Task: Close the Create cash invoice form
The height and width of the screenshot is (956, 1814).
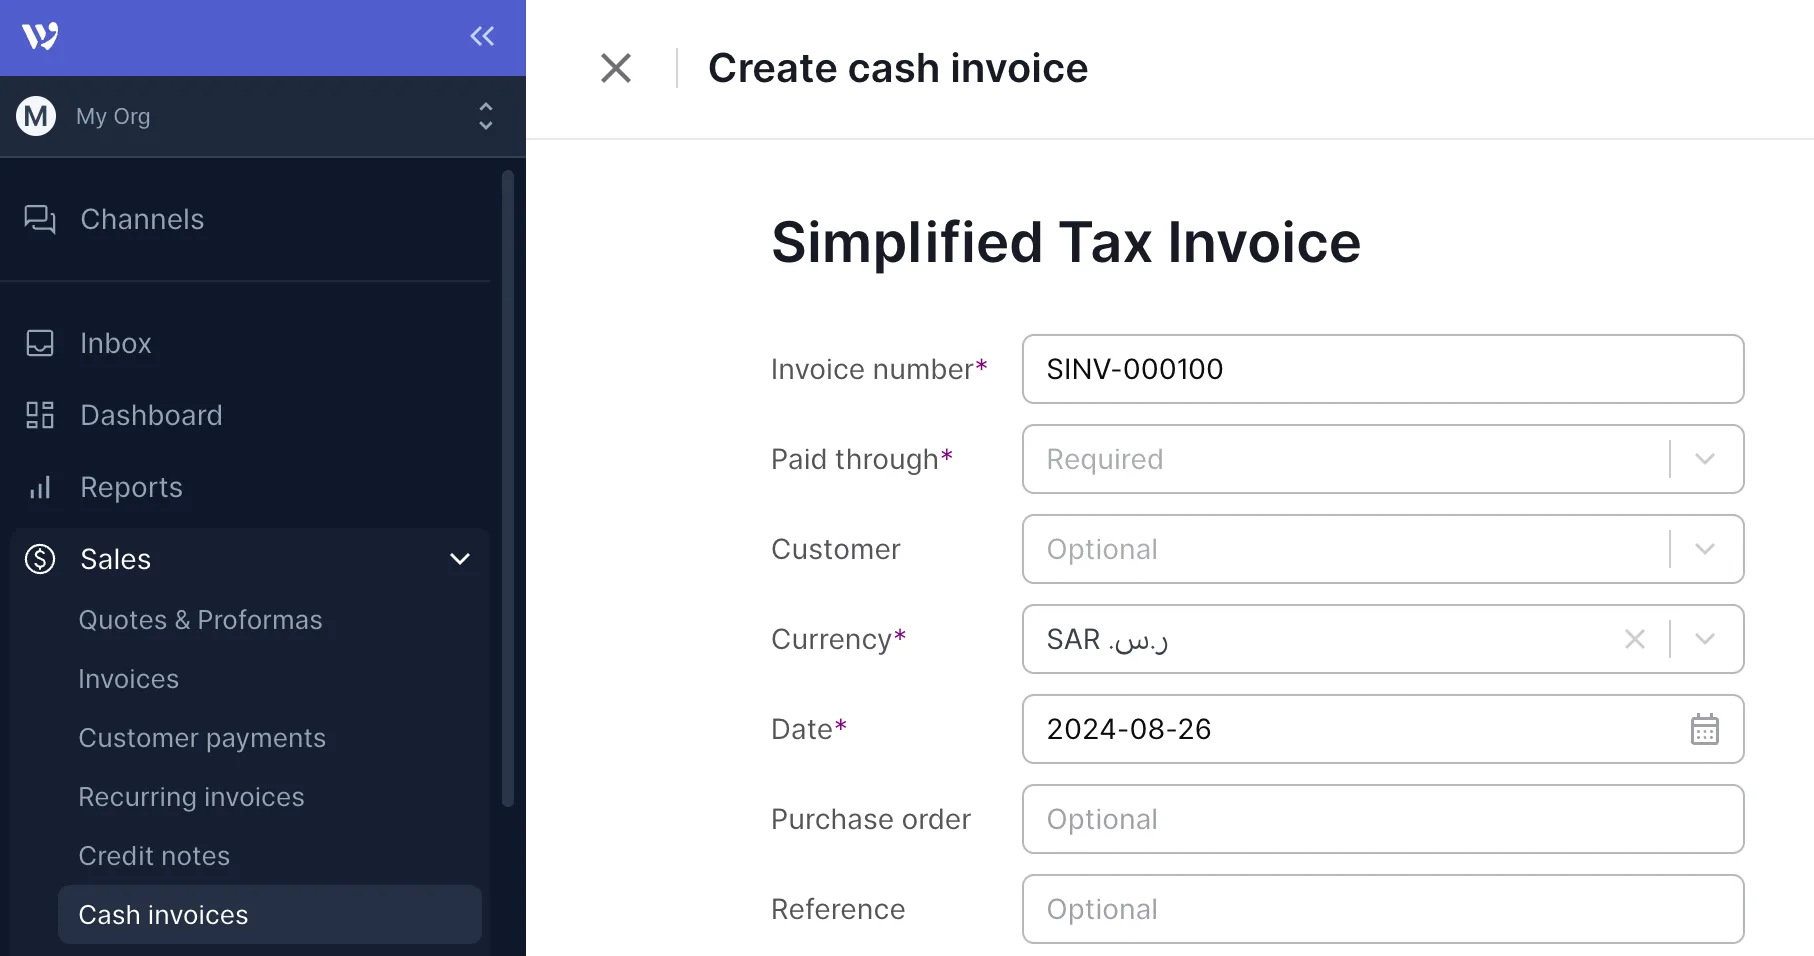Action: click(616, 68)
